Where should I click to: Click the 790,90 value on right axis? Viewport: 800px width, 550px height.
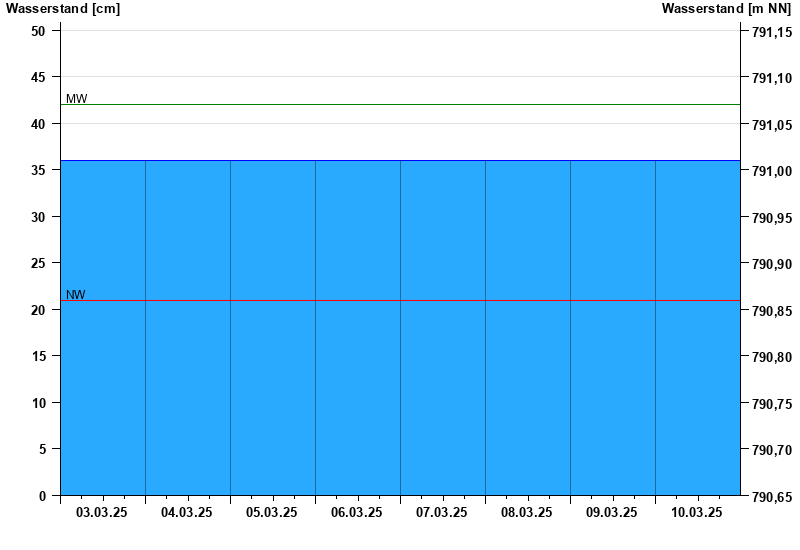click(x=772, y=264)
